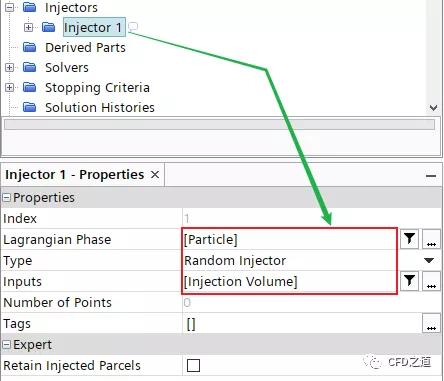
Task: Click the tree panel scroll-down arrow
Action: coord(433,108)
